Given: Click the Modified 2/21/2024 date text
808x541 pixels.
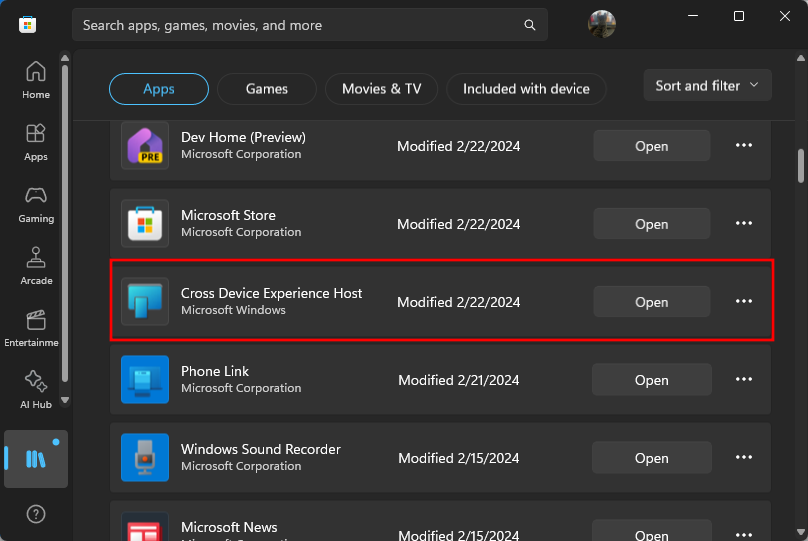Looking at the screenshot, I should (459, 380).
